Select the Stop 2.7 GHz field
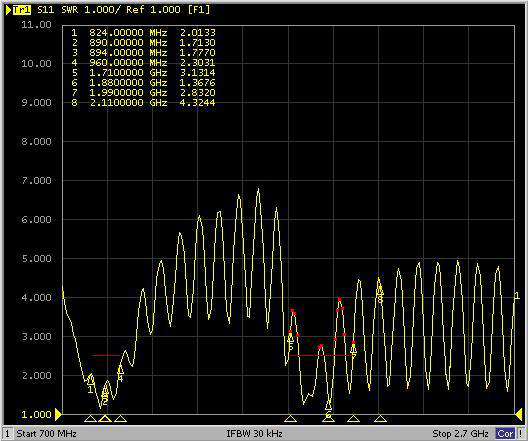 (x=460, y=433)
